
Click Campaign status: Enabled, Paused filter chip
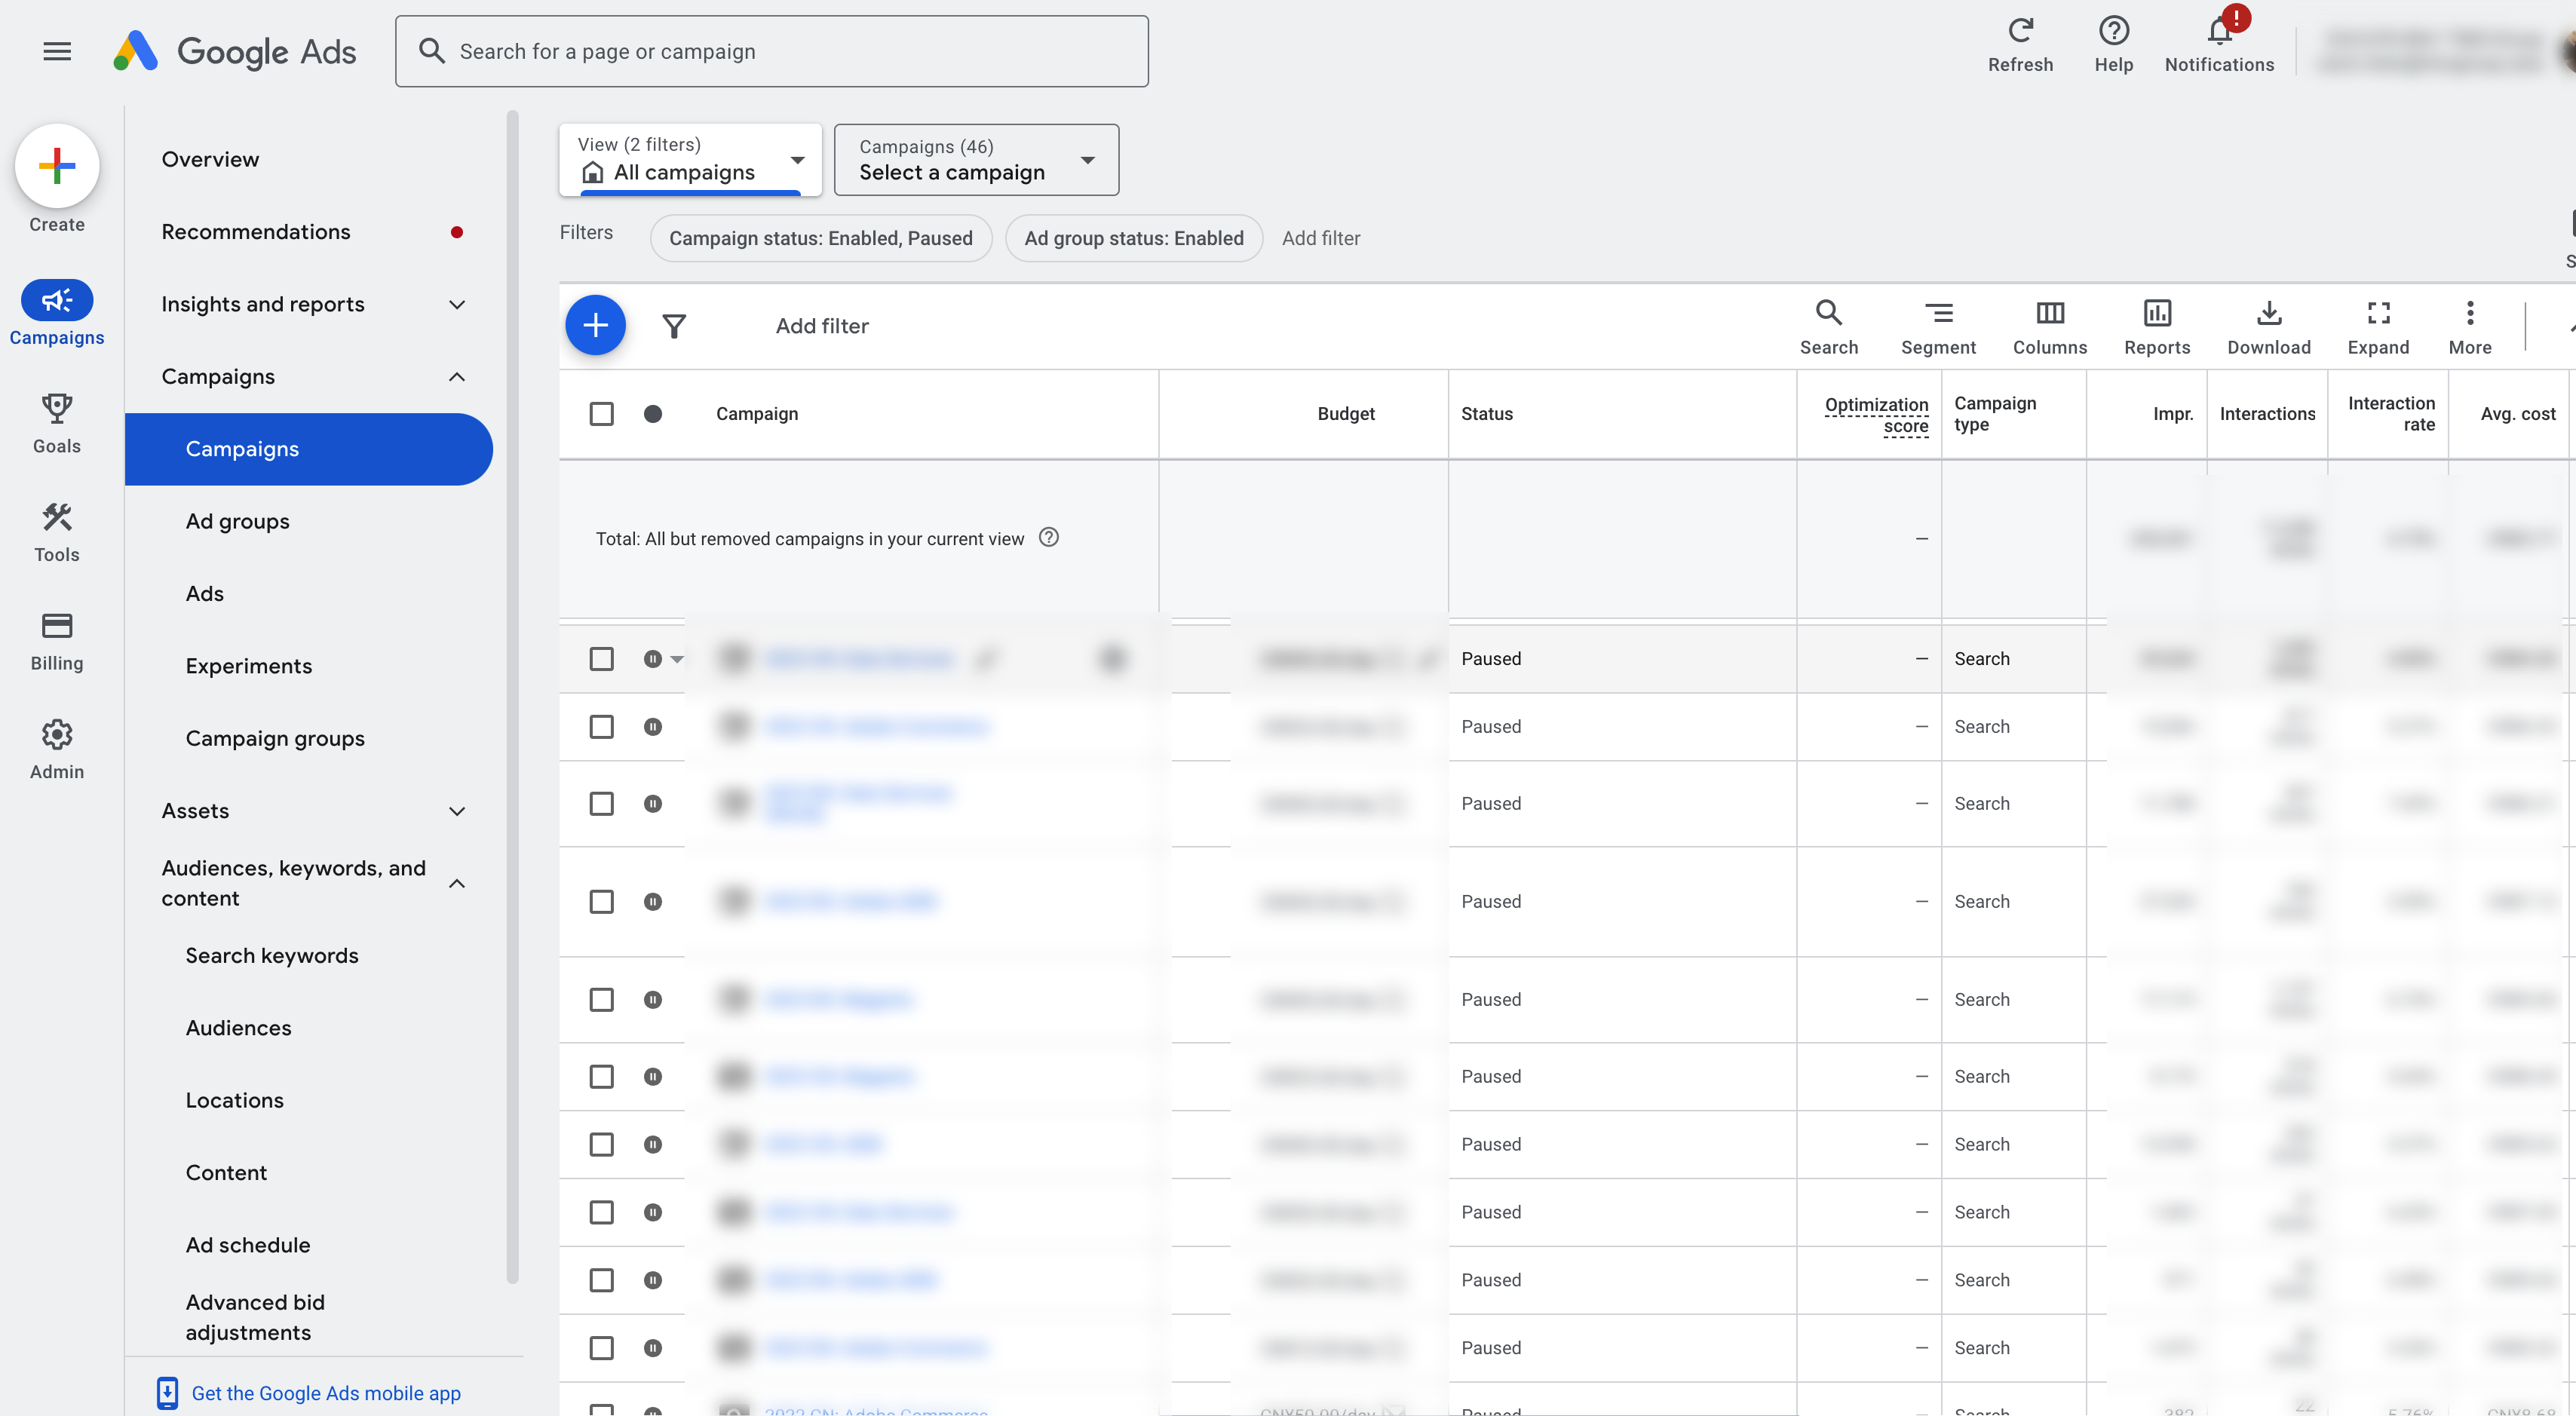point(820,238)
